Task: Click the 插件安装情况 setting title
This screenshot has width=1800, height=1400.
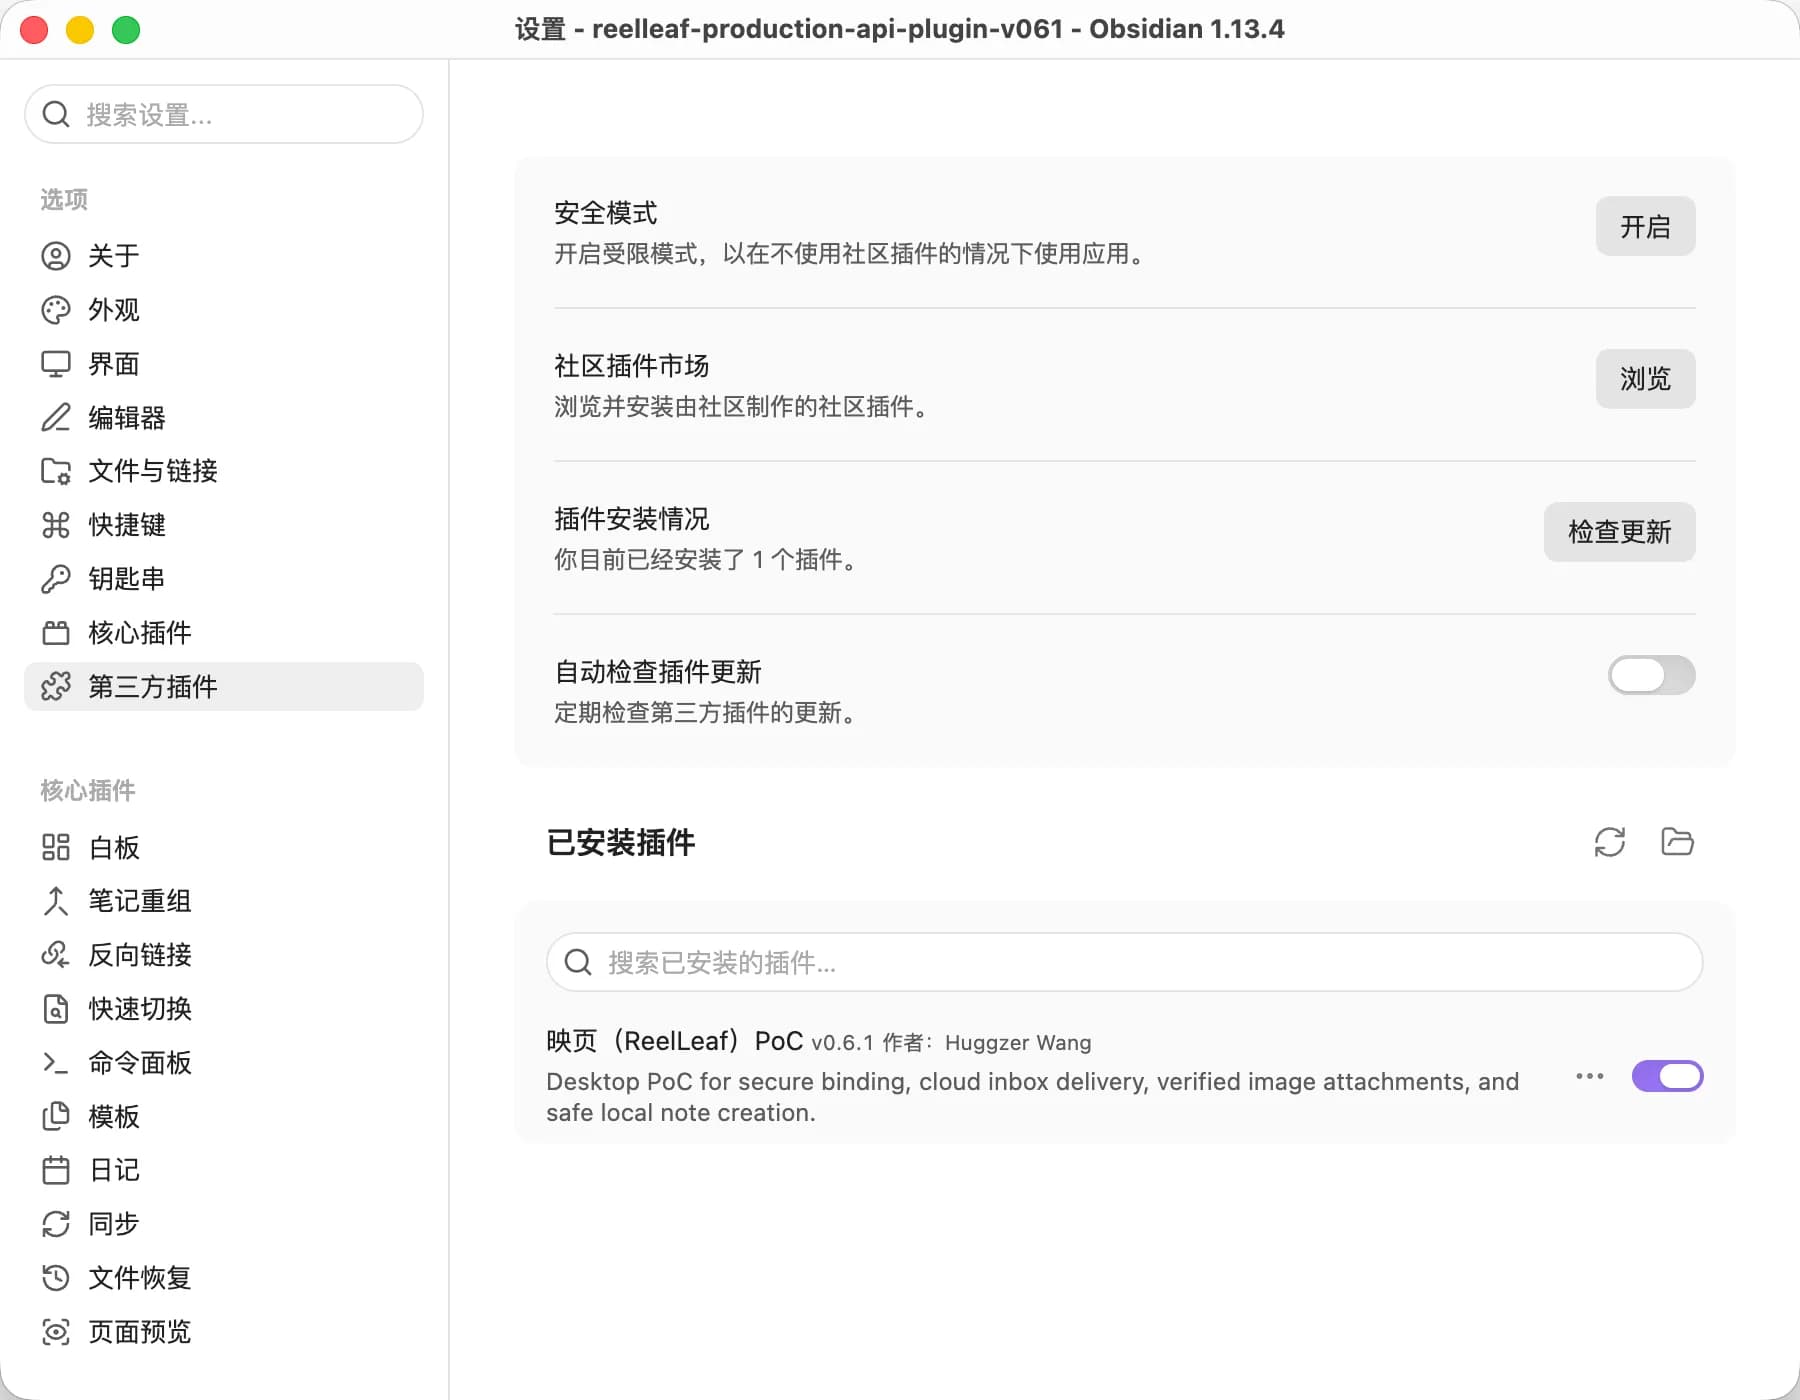Action: (632, 519)
